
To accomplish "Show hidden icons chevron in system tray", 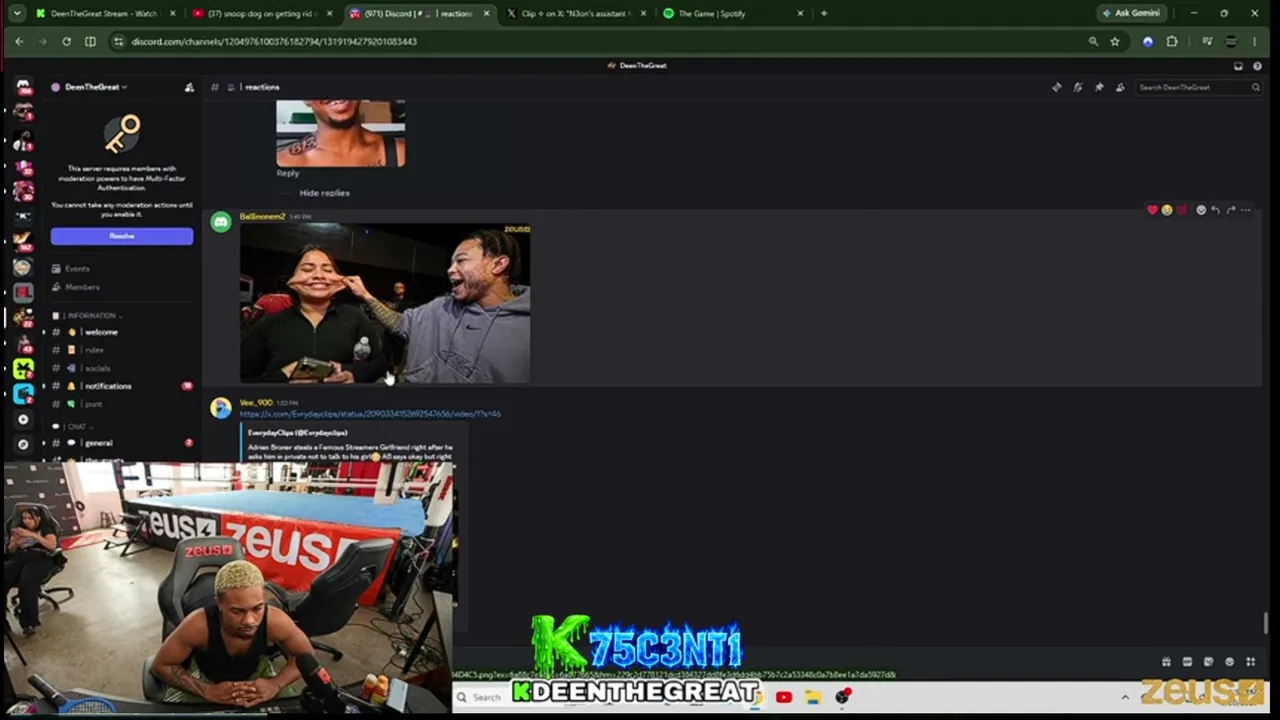I will pos(1125,697).
